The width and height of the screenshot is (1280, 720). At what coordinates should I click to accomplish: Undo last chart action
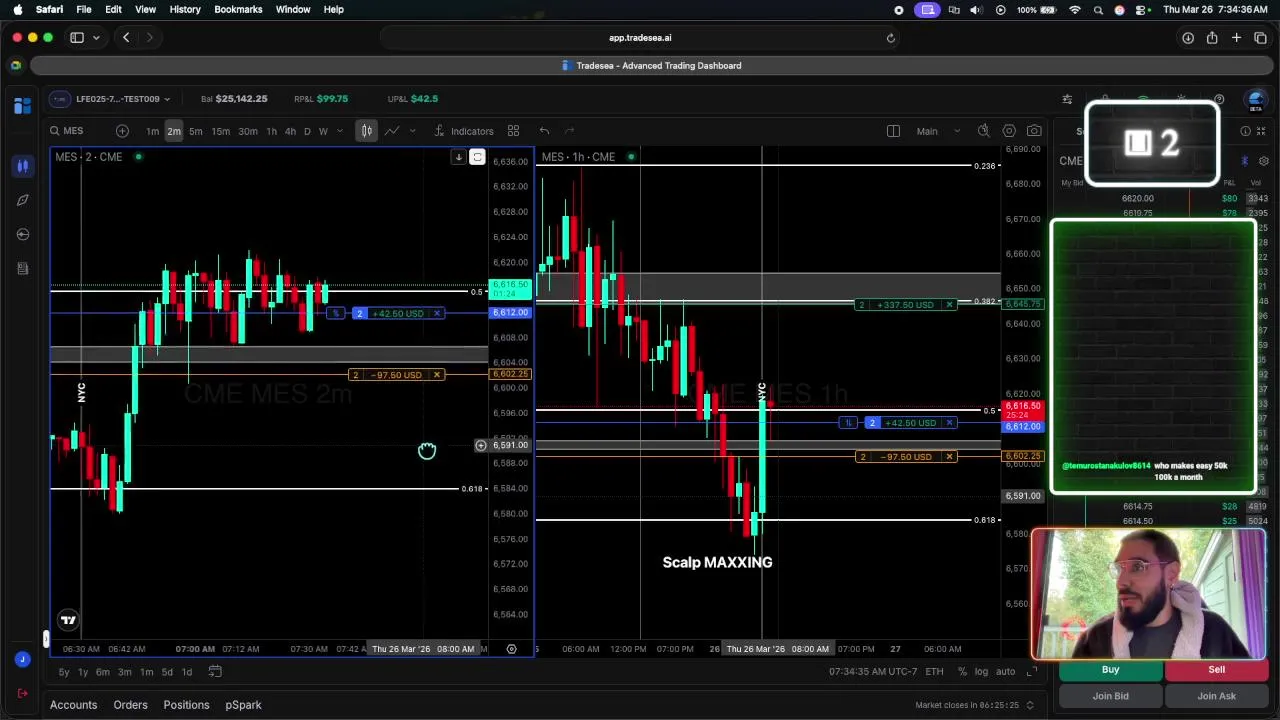pyautogui.click(x=544, y=131)
